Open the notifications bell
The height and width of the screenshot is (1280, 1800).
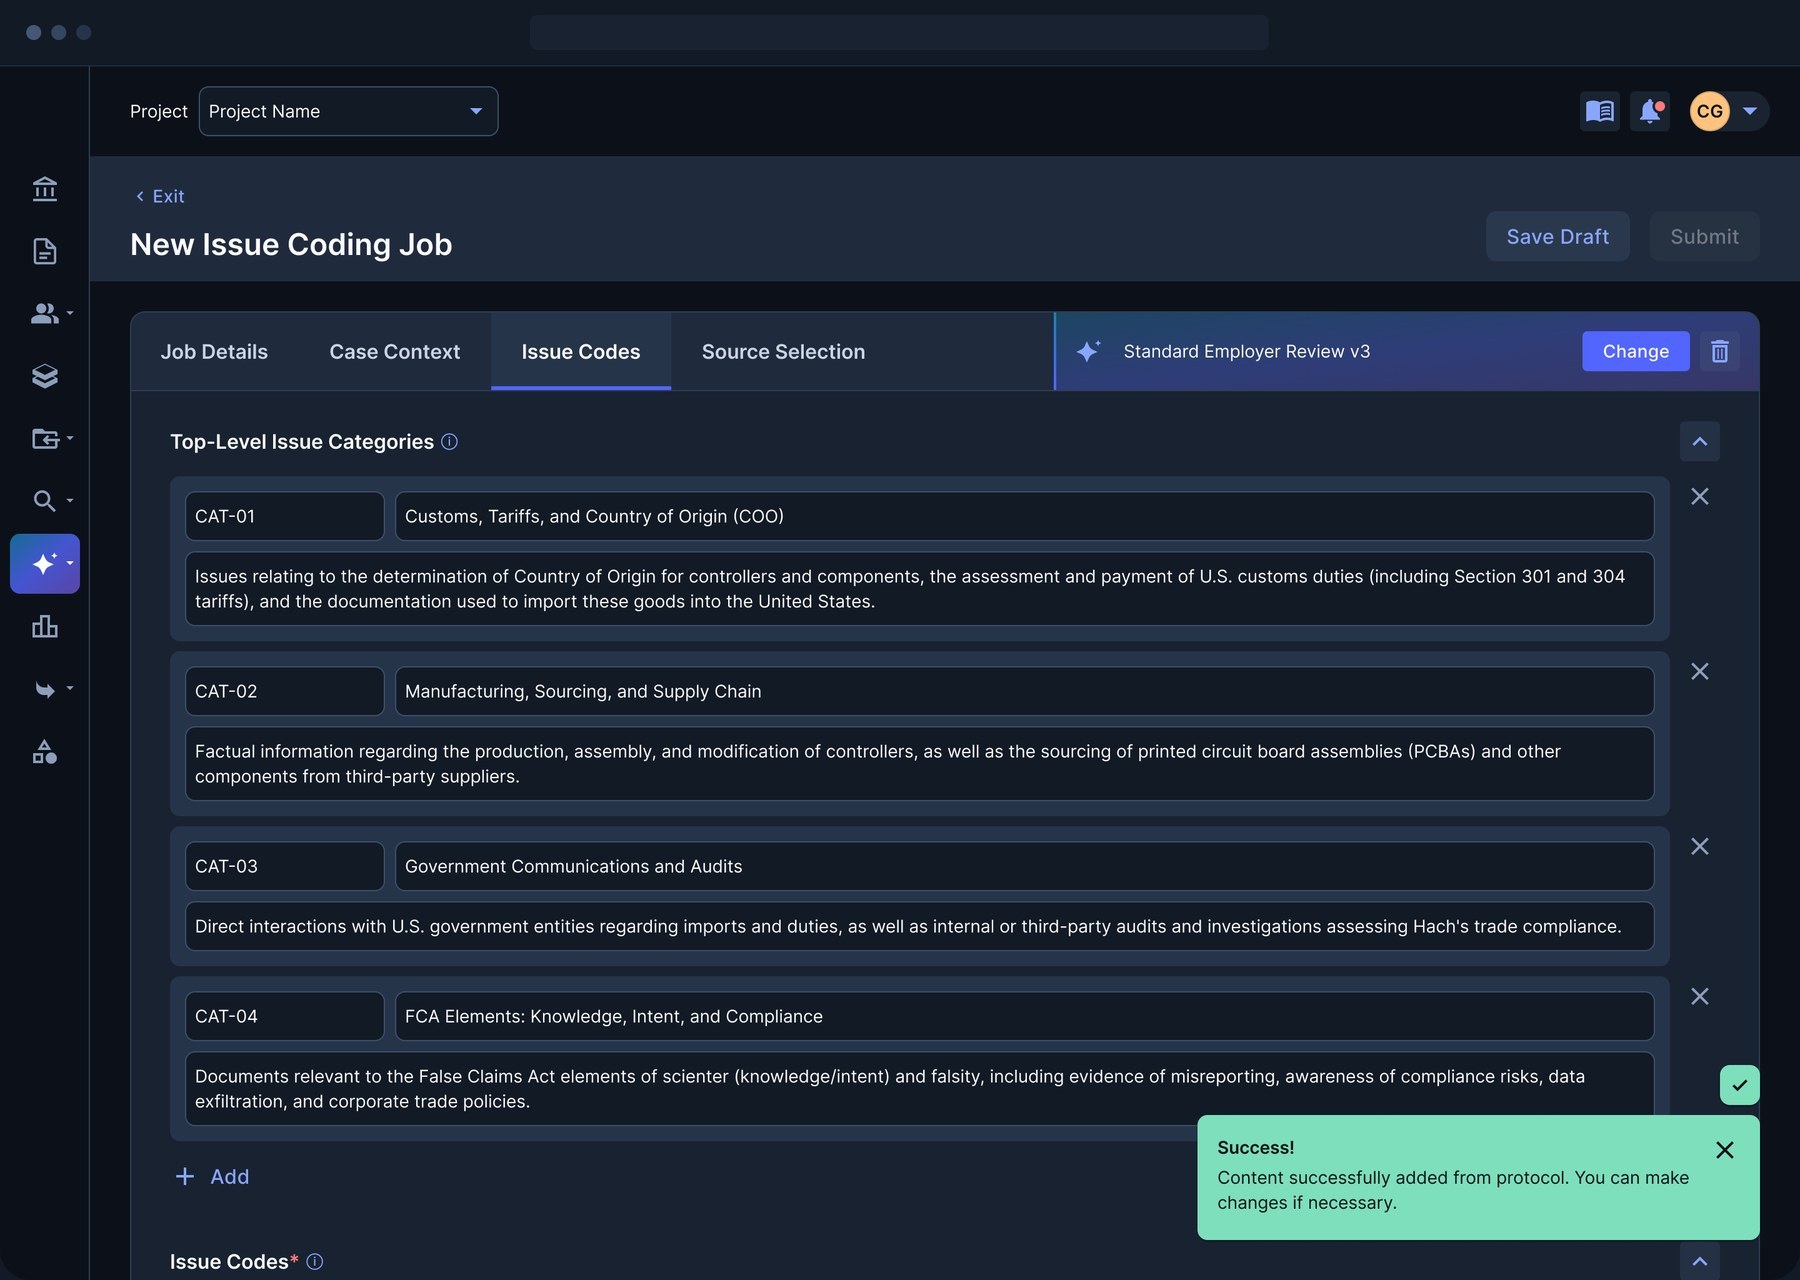1650,111
